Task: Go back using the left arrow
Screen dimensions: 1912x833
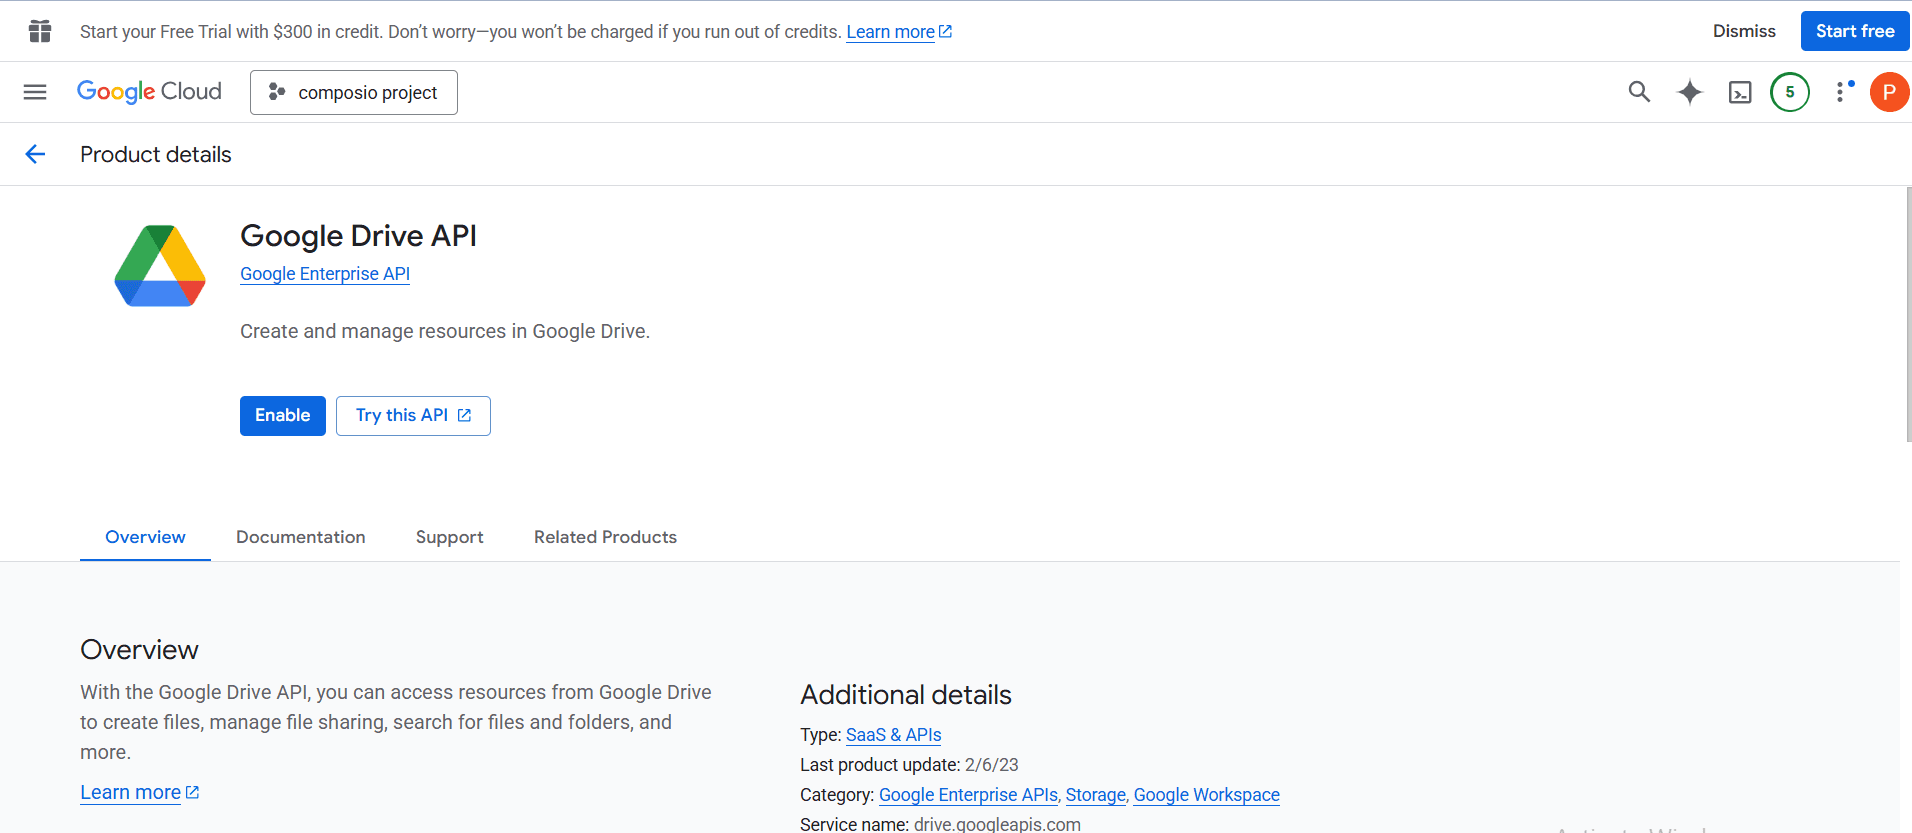Action: [35, 154]
